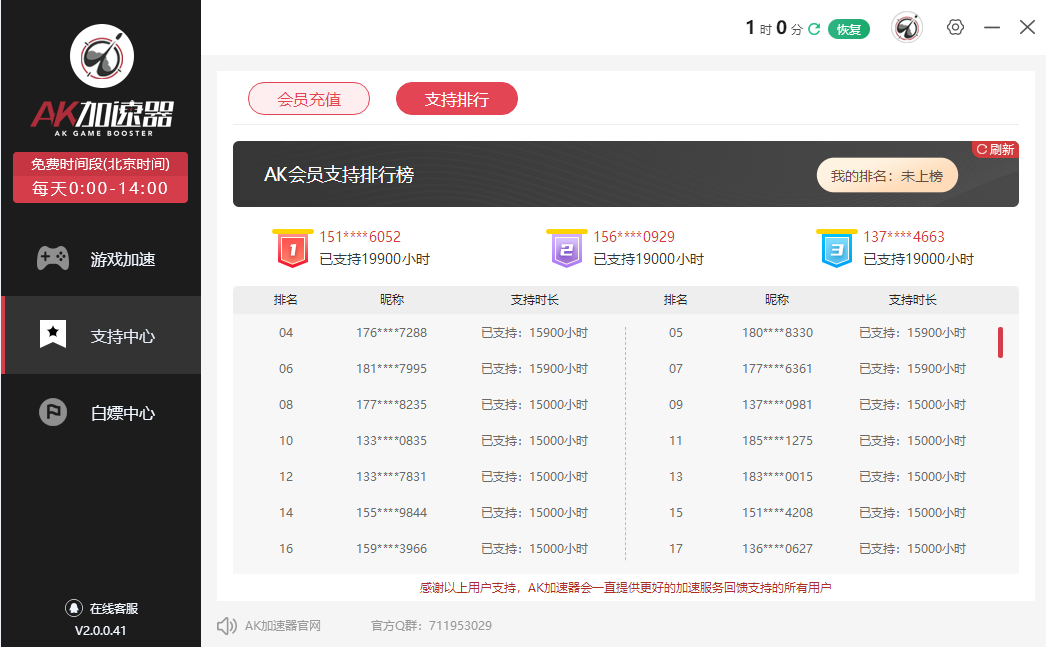Close the AK加速器 window
This screenshot has height=647, width=1046.
[x=1027, y=27]
